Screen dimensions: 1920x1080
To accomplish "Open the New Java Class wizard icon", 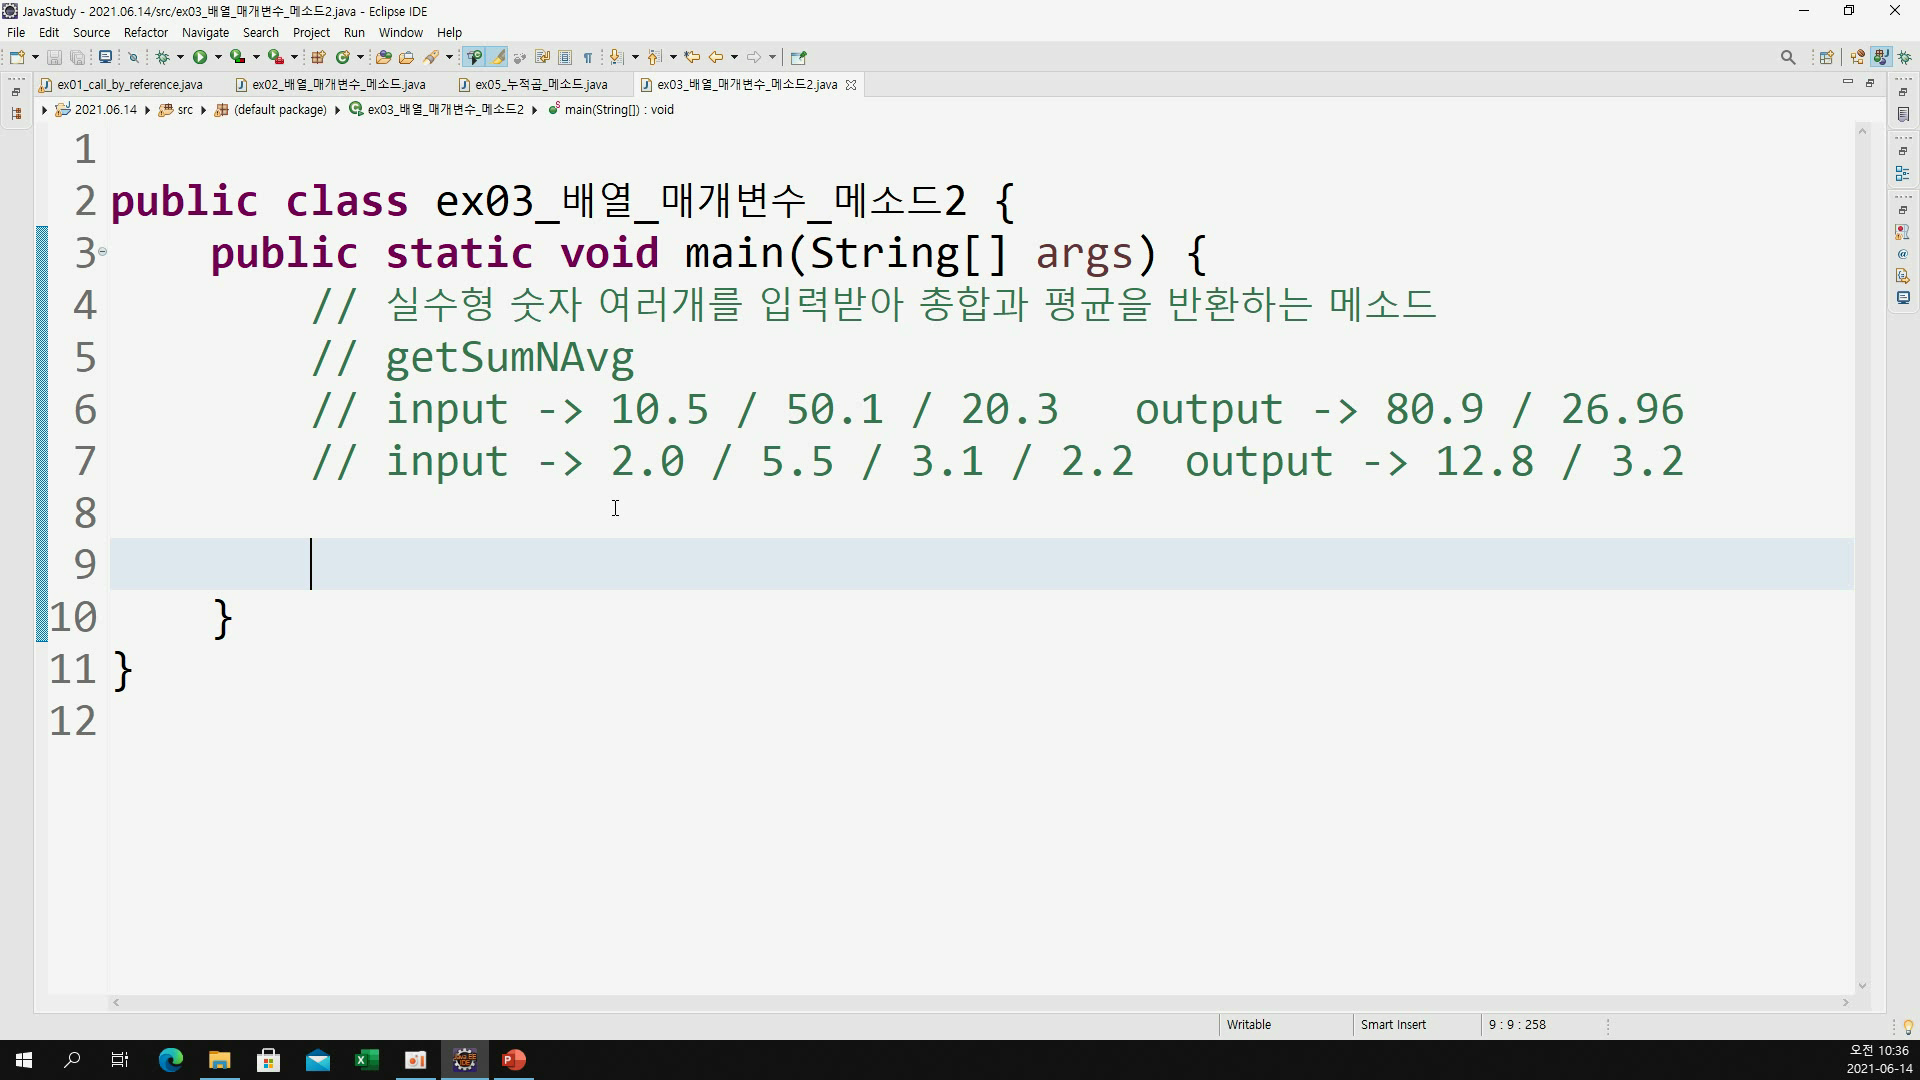I will click(x=343, y=57).
